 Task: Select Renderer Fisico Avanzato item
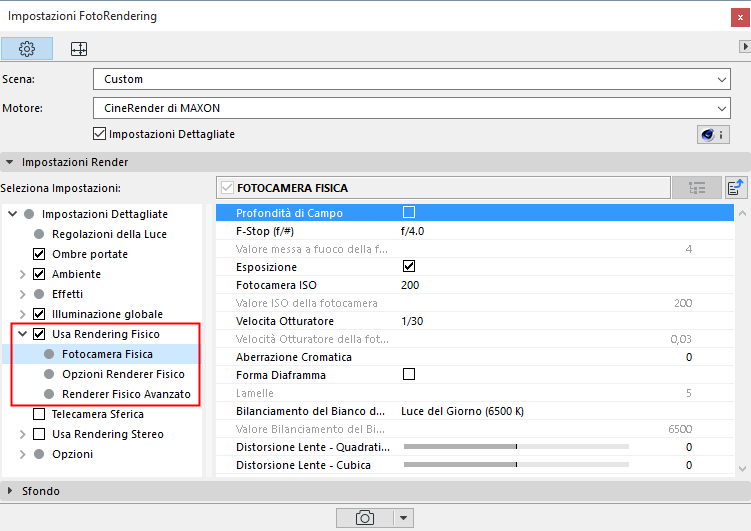coord(126,394)
